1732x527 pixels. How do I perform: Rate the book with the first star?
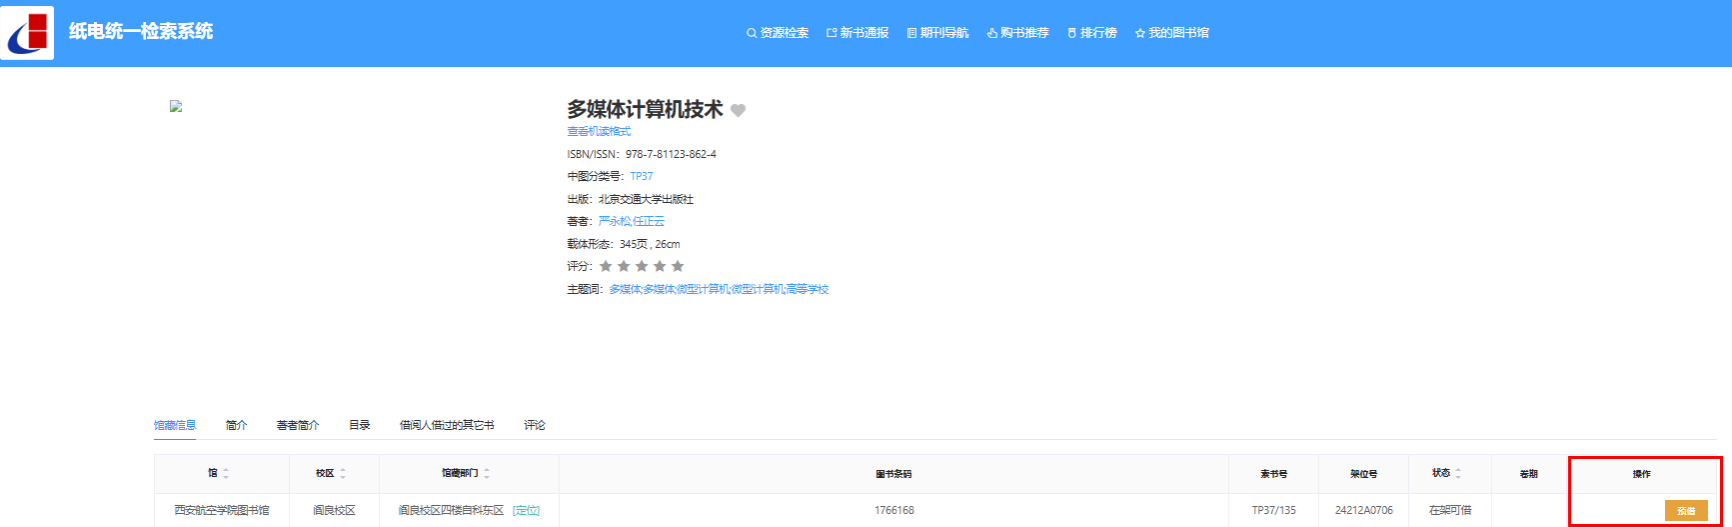click(x=606, y=266)
